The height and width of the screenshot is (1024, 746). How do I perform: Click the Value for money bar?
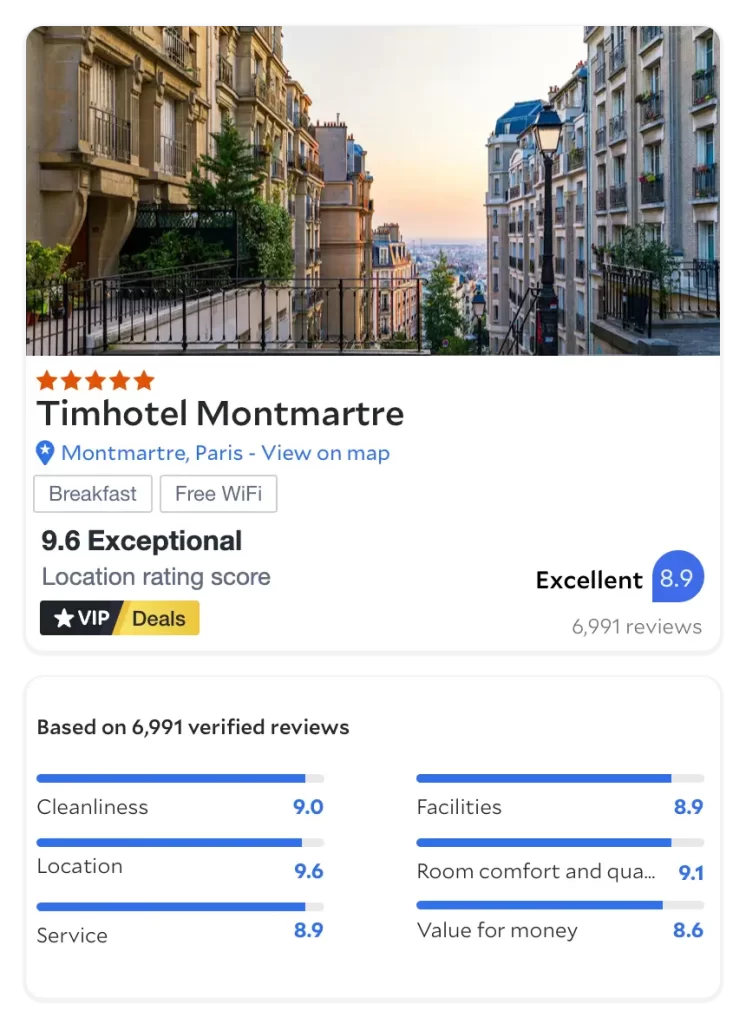point(559,905)
